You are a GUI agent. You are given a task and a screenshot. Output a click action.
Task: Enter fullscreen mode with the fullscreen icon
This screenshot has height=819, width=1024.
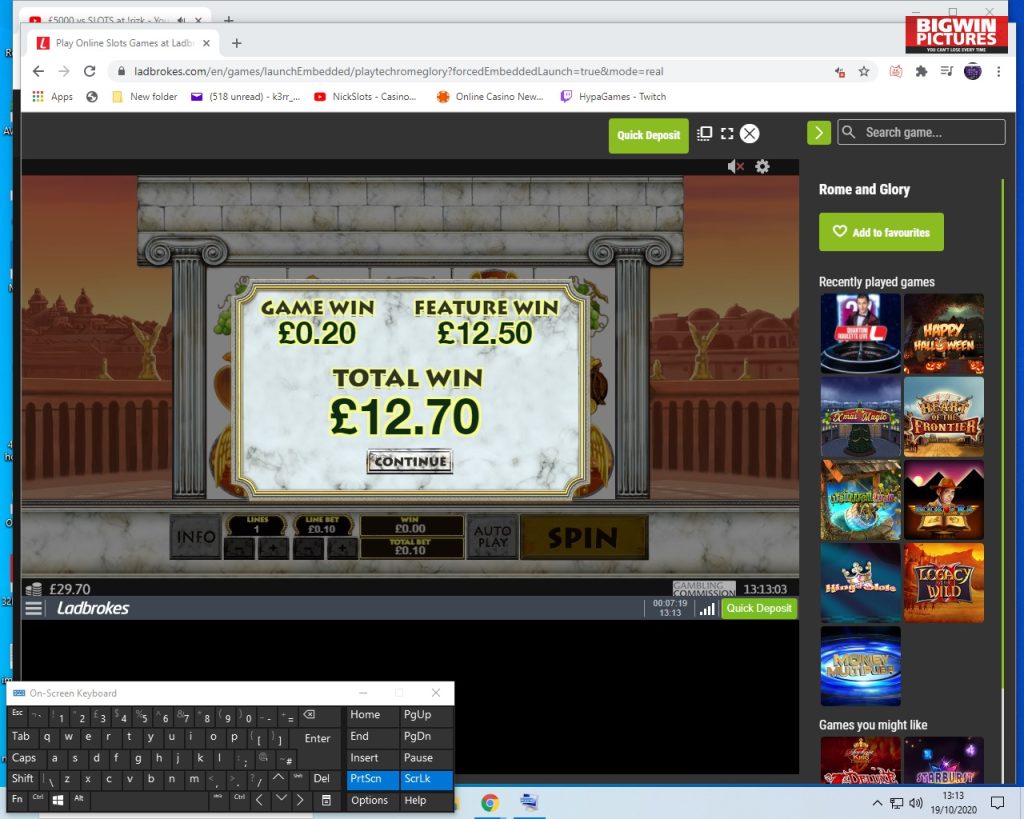[x=727, y=134]
